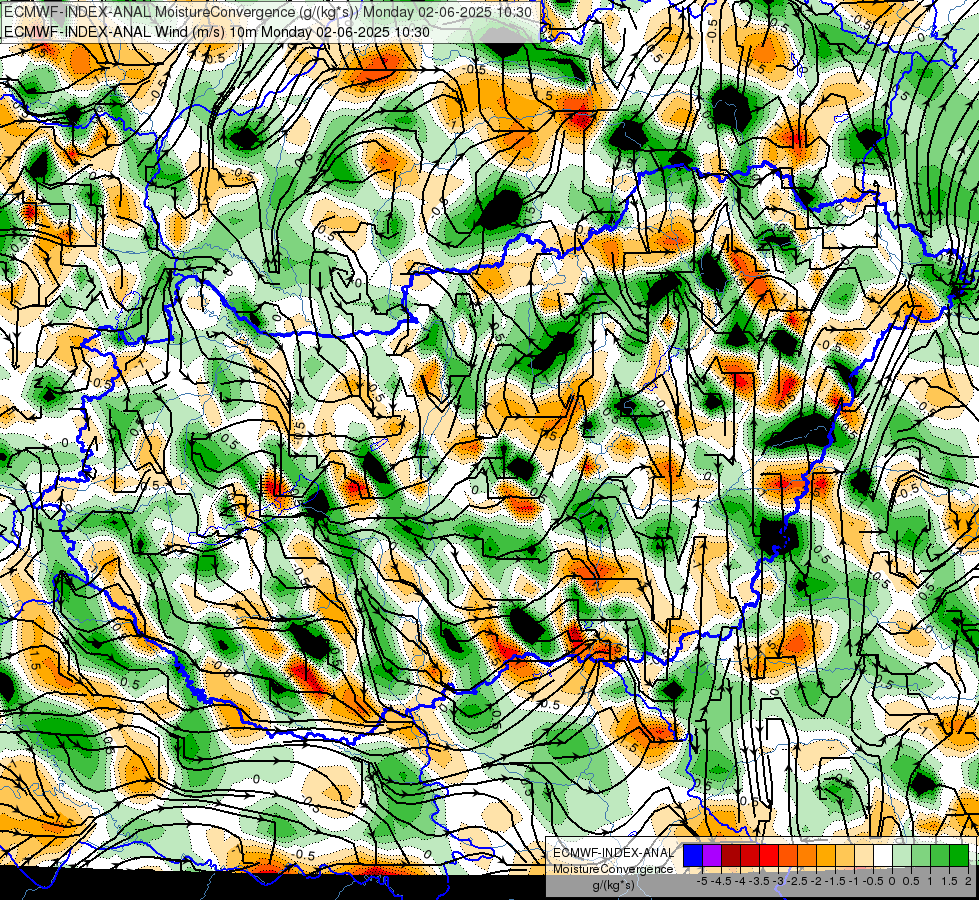Click the Wind (m/s) 10m title line
The image size is (979, 900).
217,32
